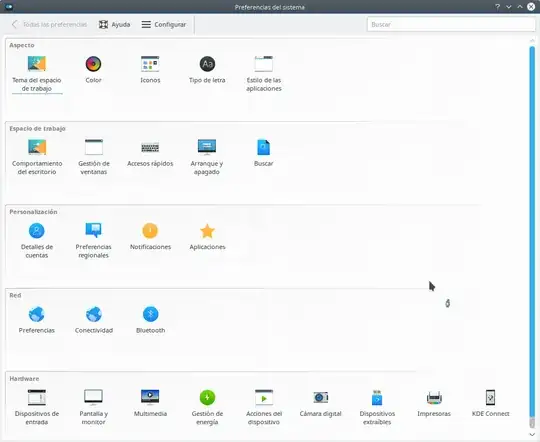The height and width of the screenshot is (442, 540).
Task: Open Acciones del dispositivo settings
Action: tap(264, 407)
